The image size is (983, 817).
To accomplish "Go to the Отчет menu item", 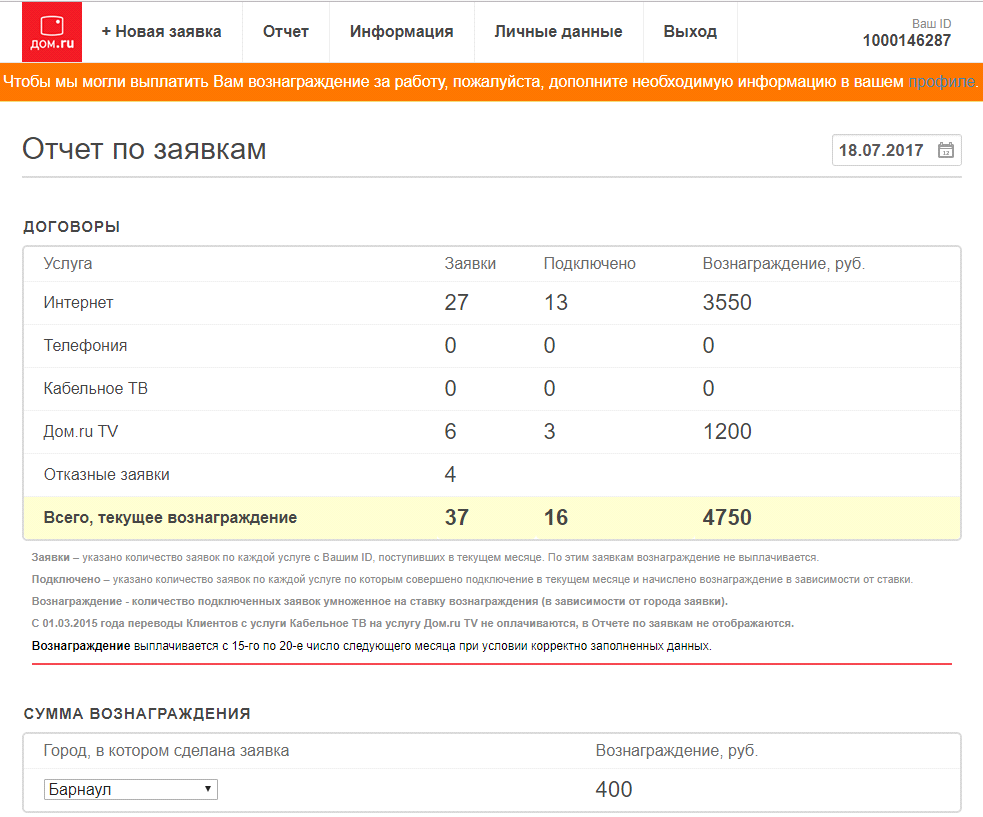I will [x=286, y=32].
